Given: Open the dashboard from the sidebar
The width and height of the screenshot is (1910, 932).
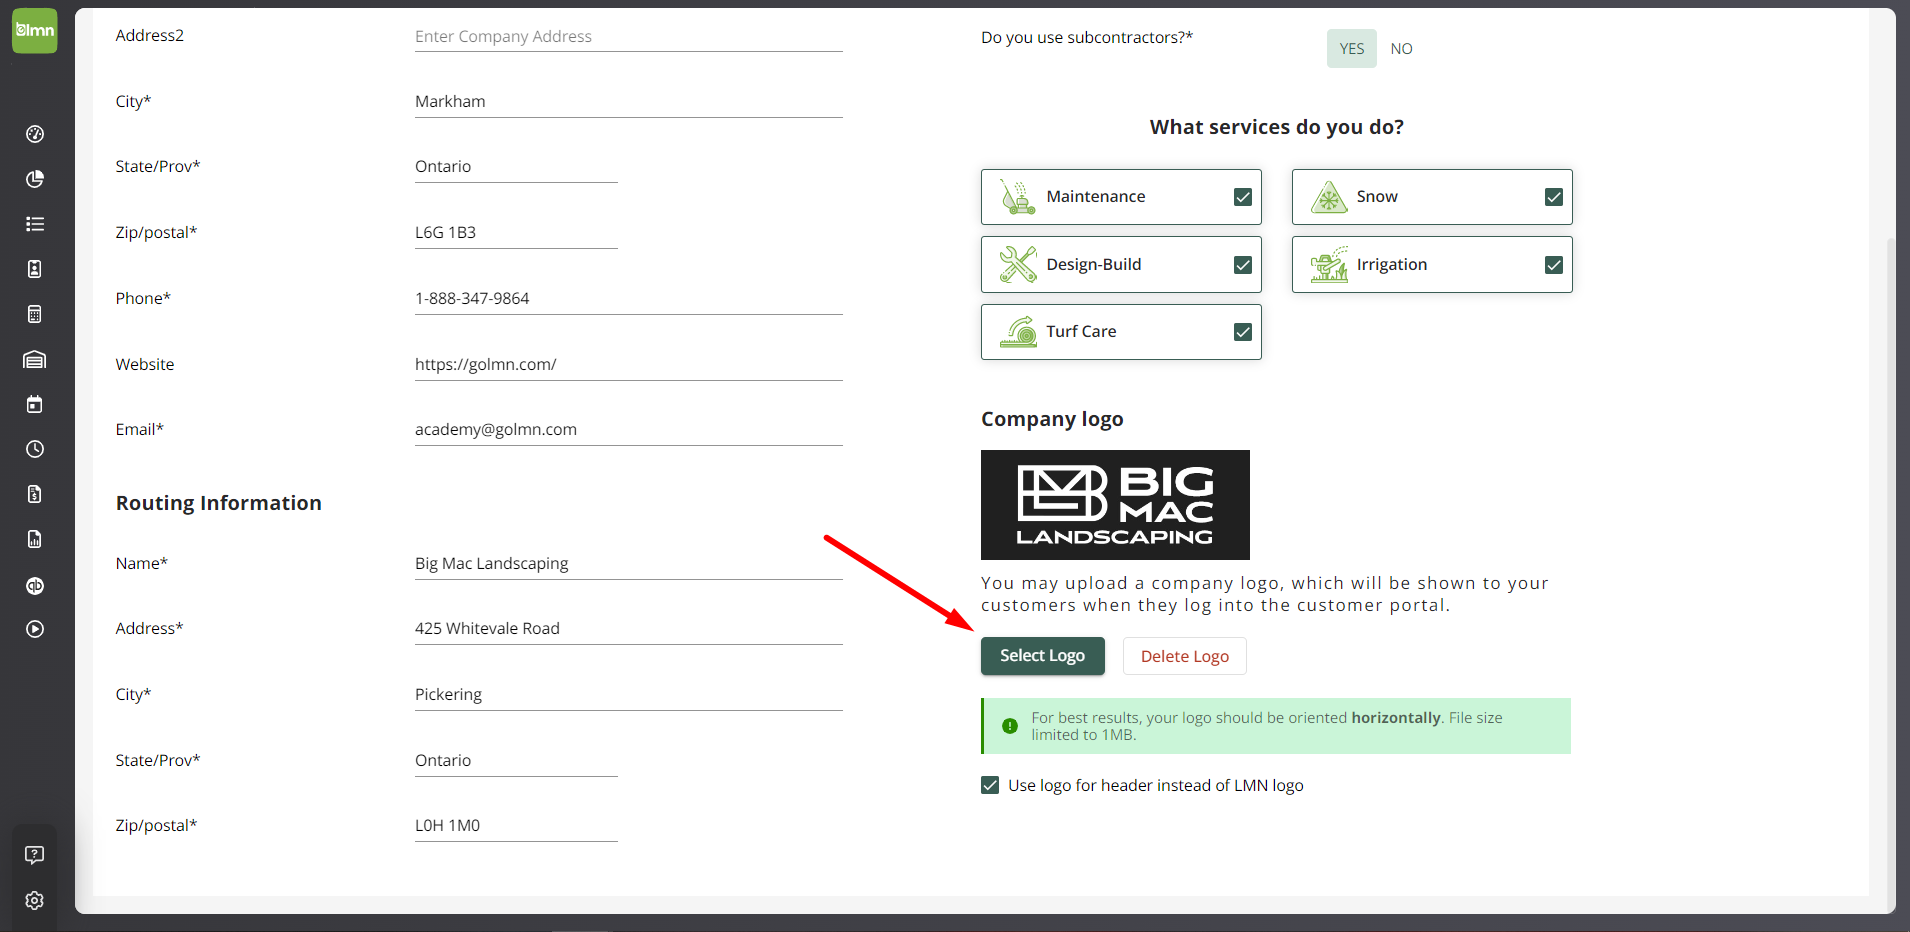Looking at the screenshot, I should pos(35,134).
